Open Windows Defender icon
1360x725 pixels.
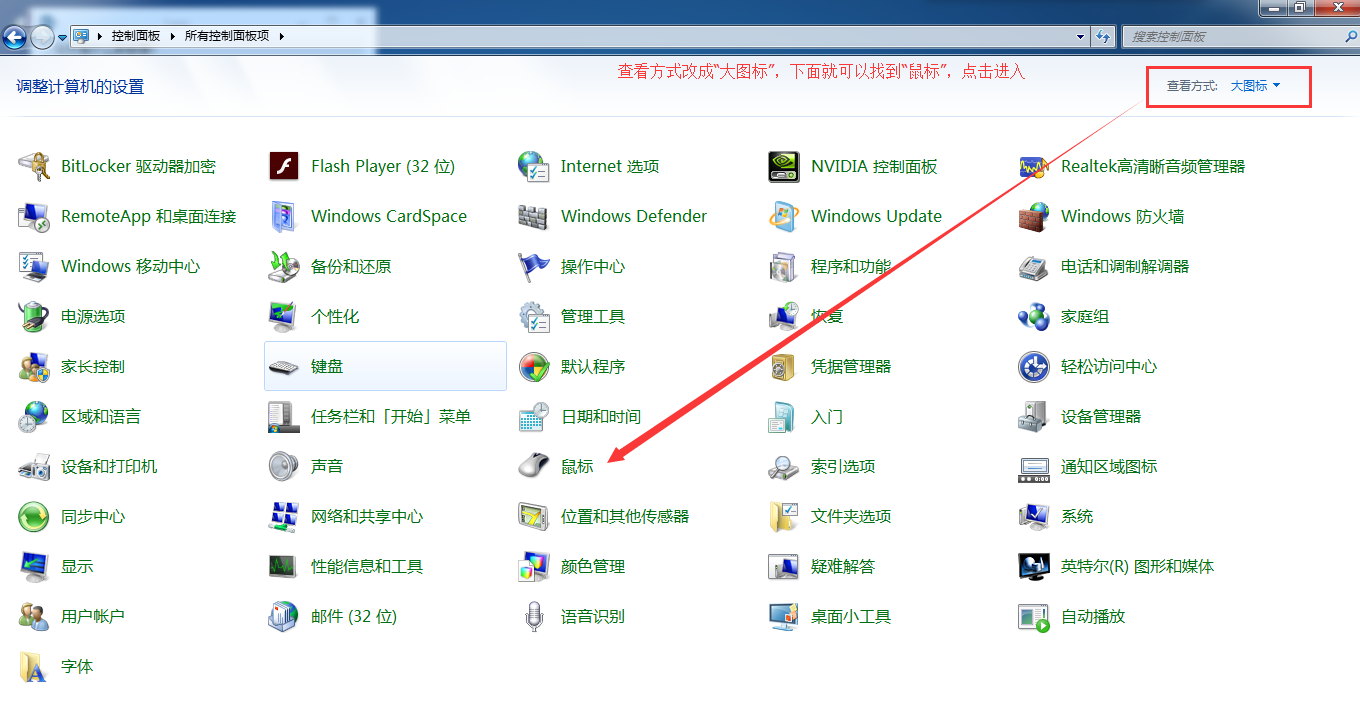[534, 216]
